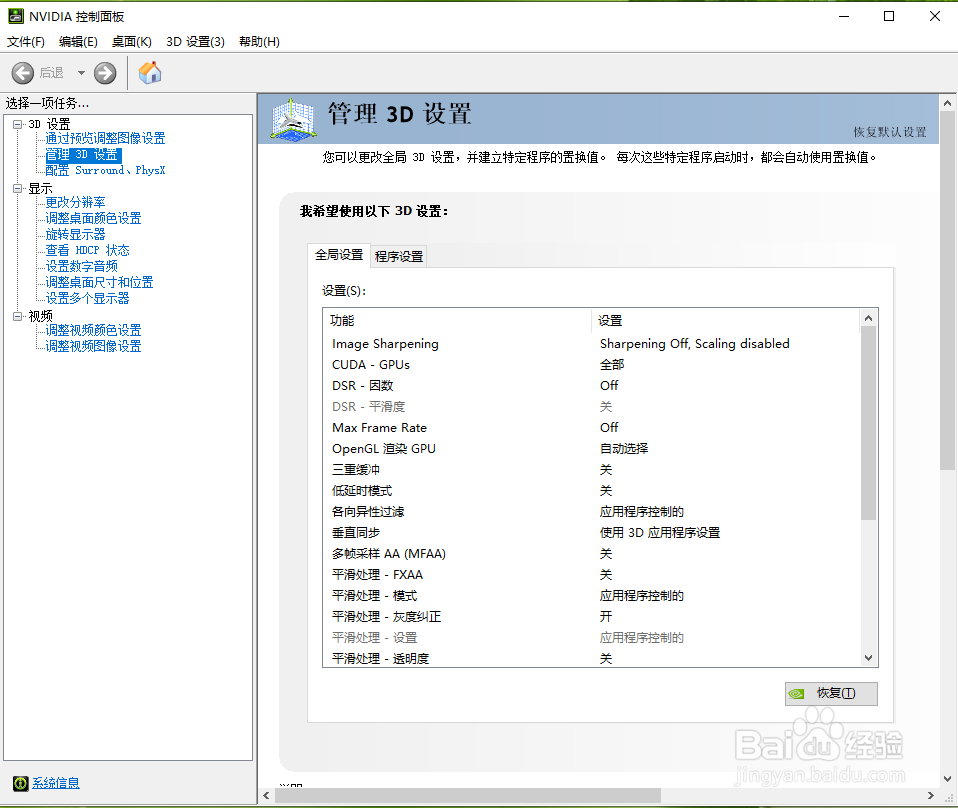This screenshot has width=958, height=808.
Task: Select the 平滑处理 - FXAA row
Action: [x=591, y=575]
